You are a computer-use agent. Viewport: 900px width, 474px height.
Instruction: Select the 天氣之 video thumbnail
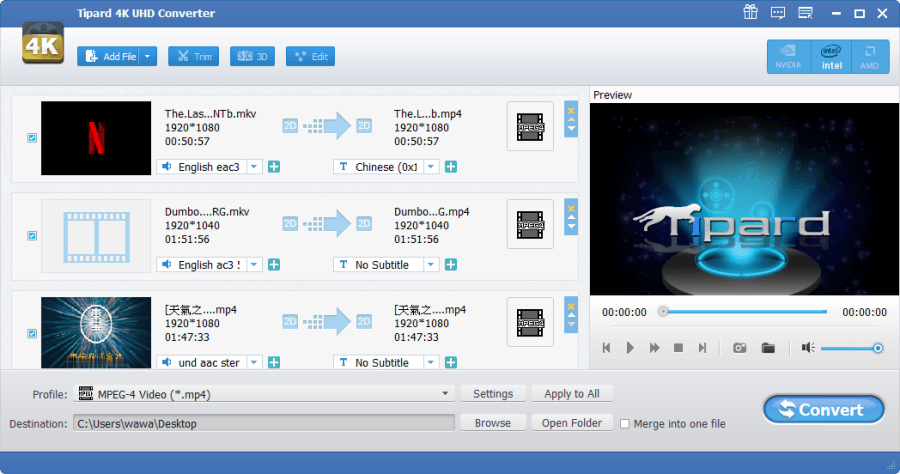[x=96, y=333]
